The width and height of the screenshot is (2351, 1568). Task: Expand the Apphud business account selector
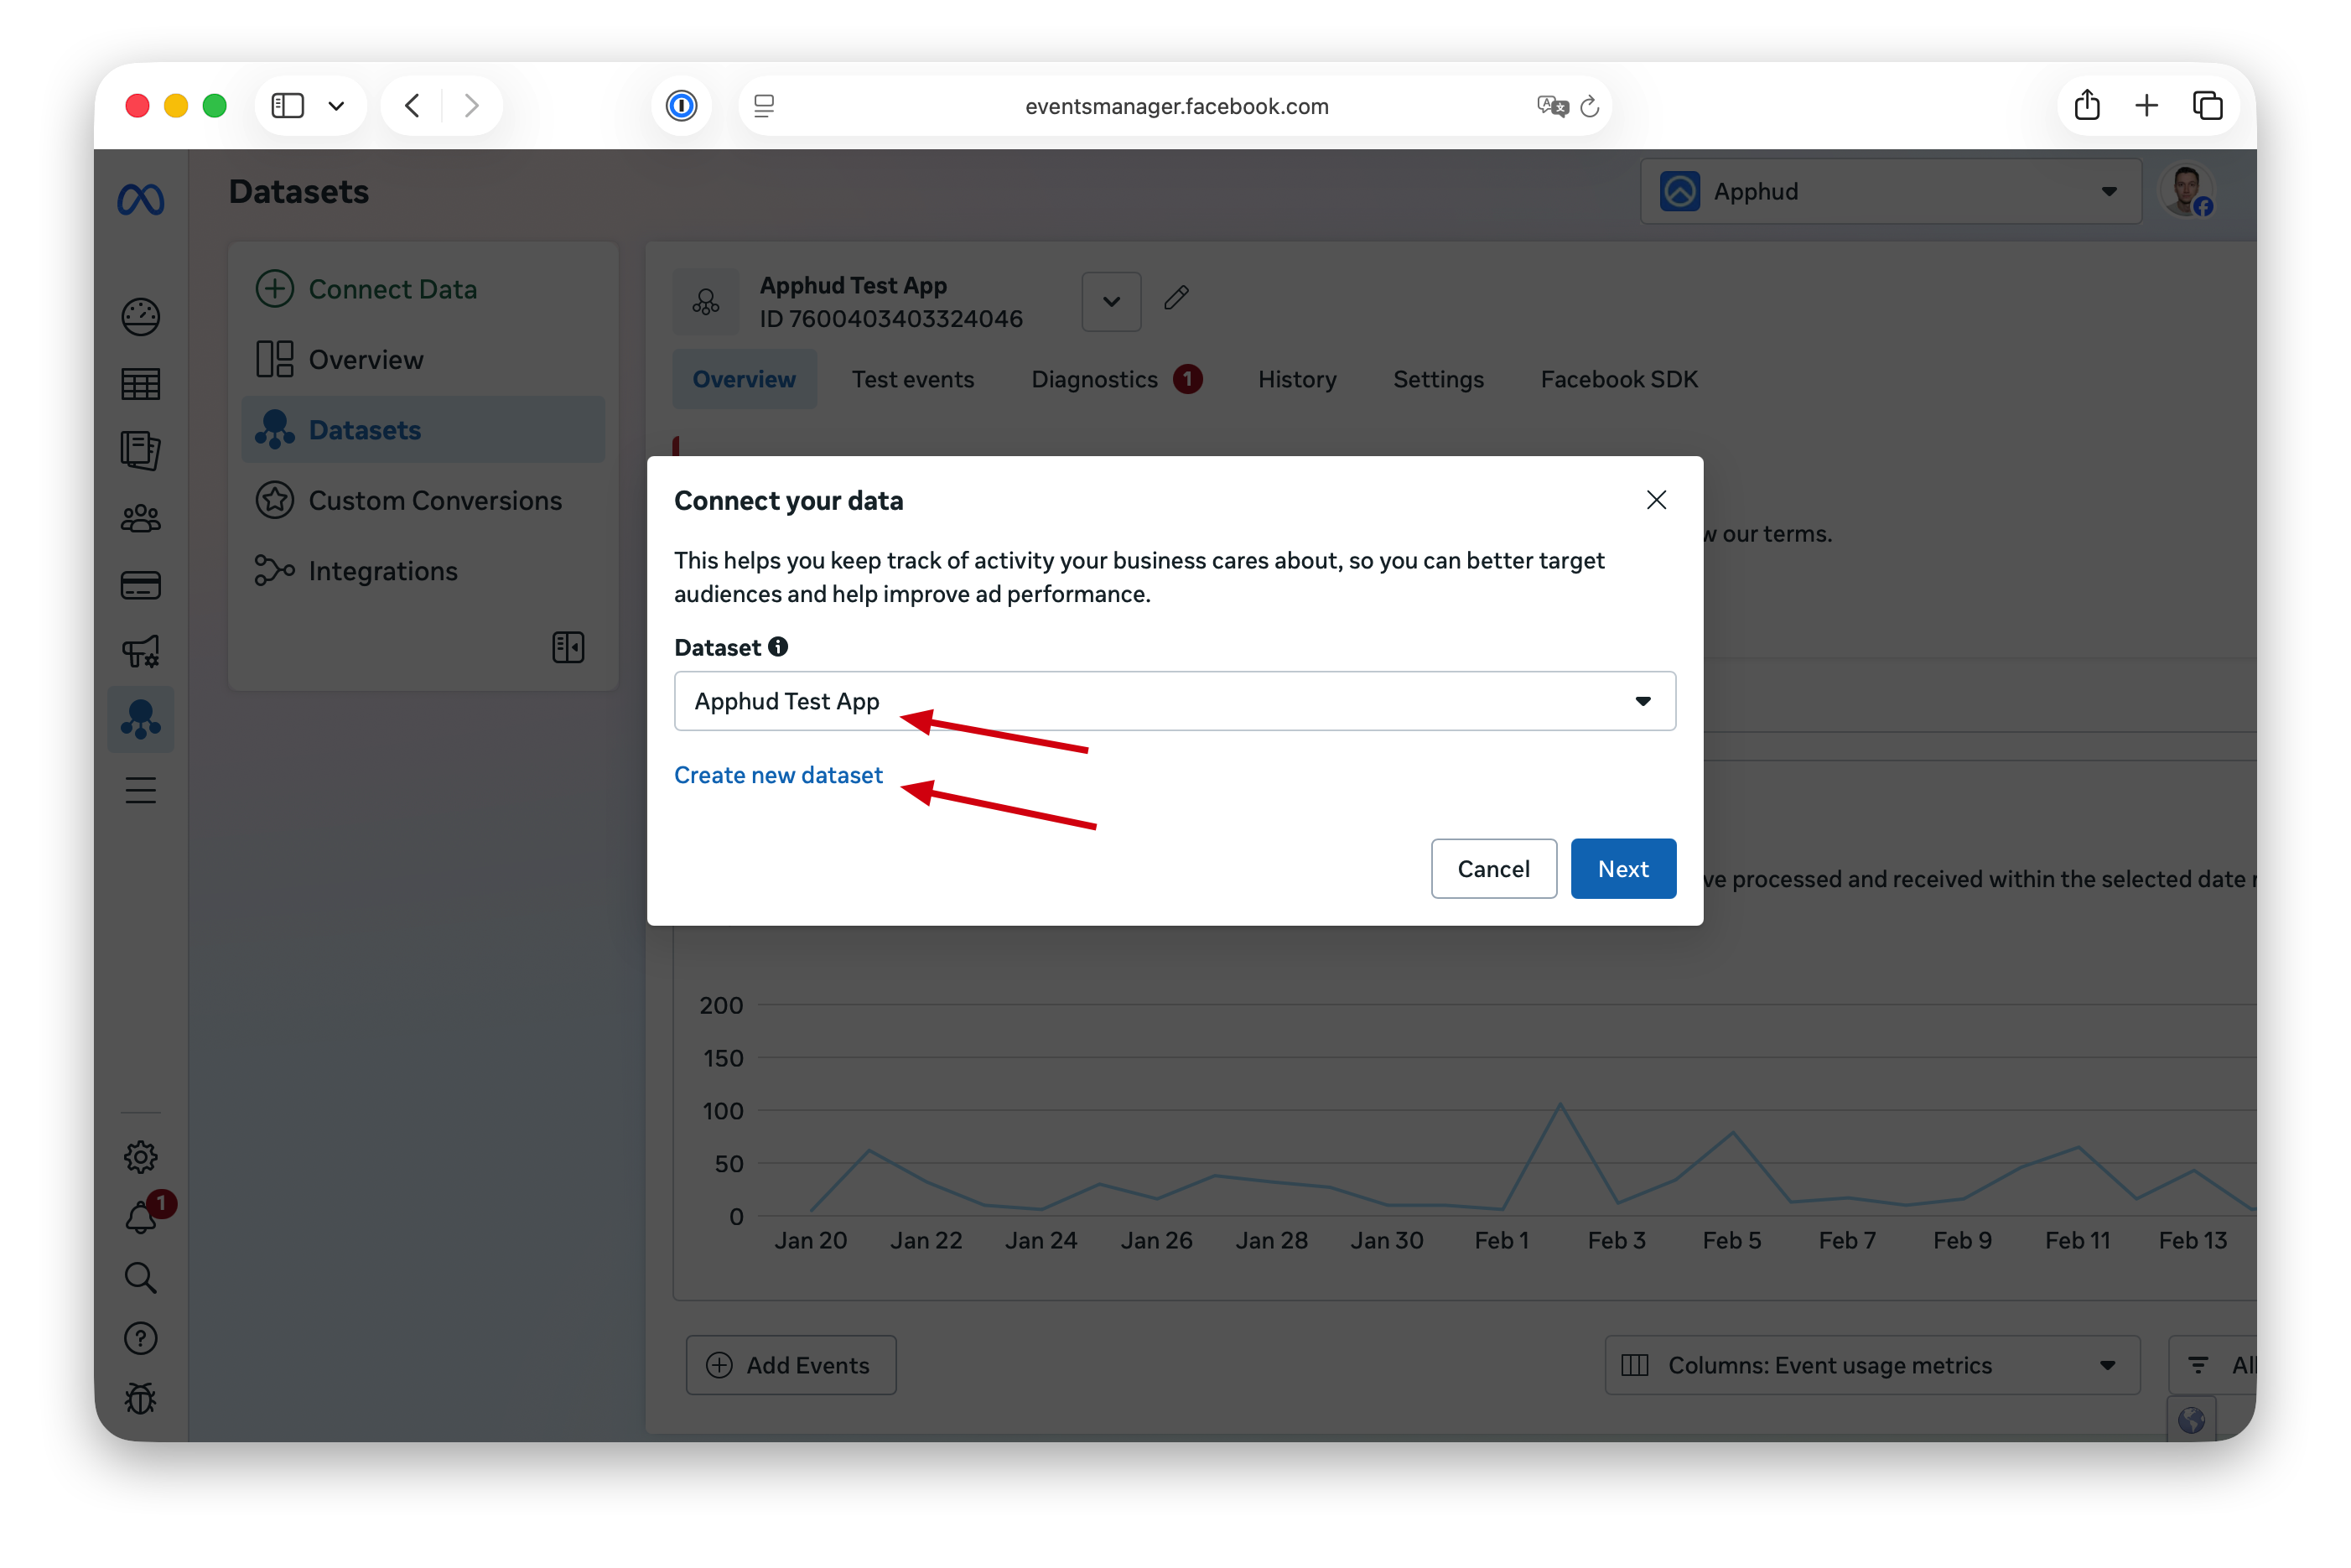(1890, 192)
